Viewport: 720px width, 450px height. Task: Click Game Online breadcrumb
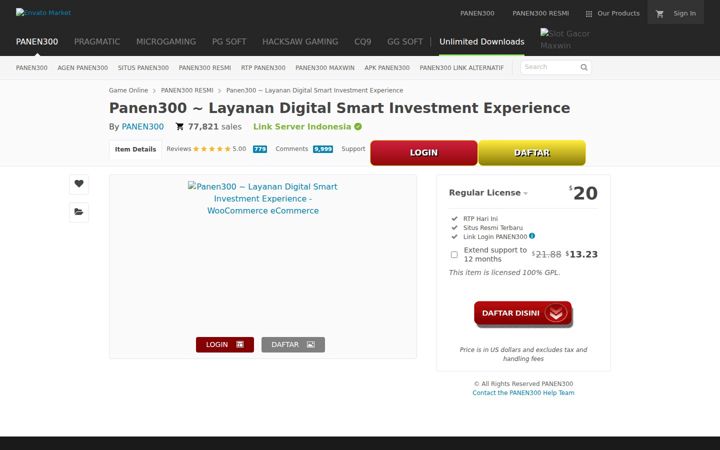point(128,90)
